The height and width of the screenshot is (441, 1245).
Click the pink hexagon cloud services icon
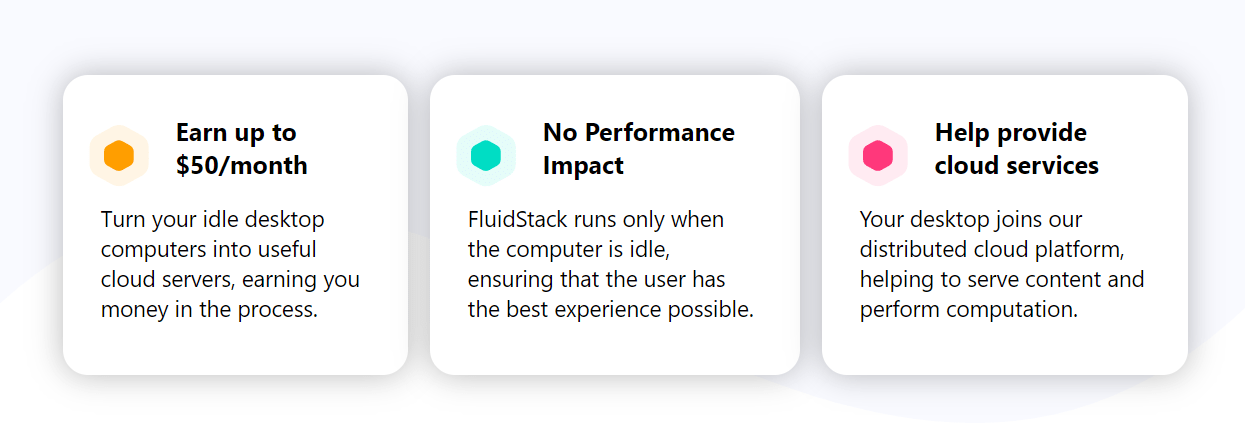[x=878, y=156]
